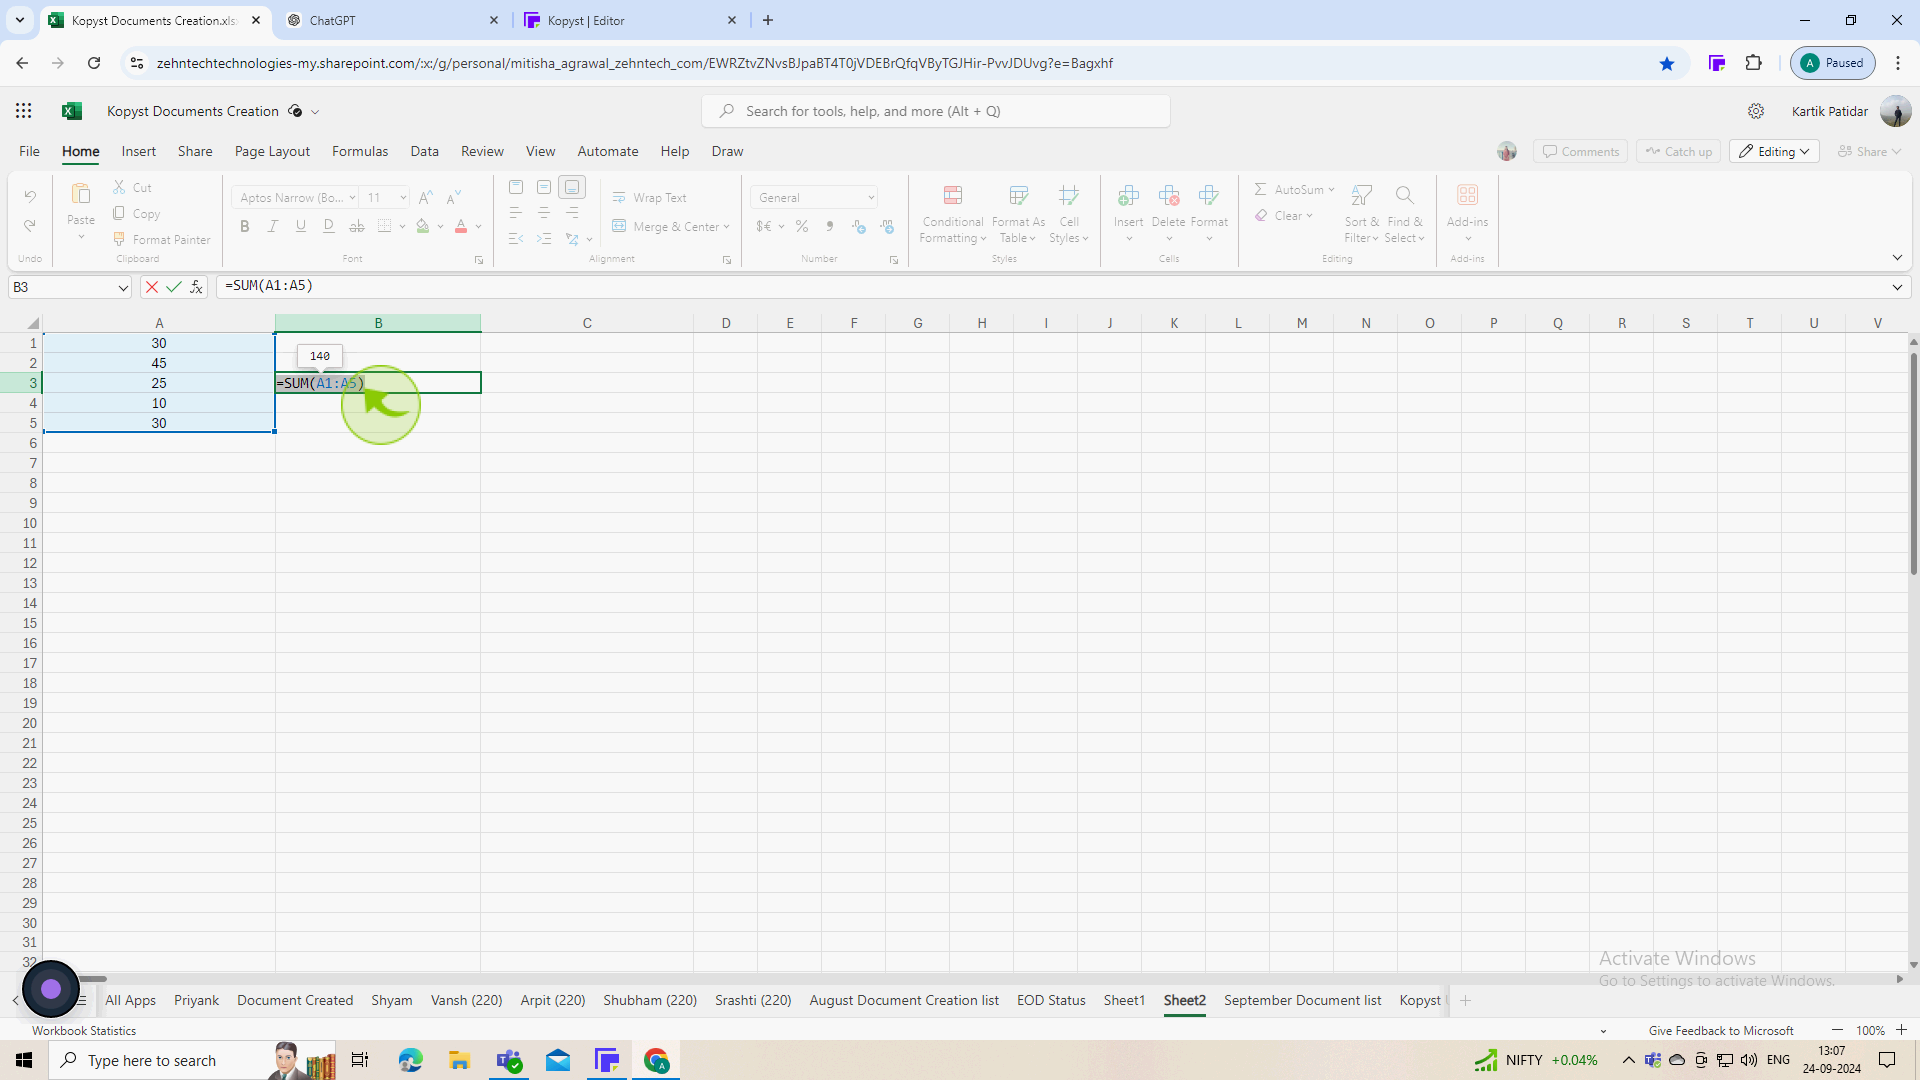Image resolution: width=1920 pixels, height=1080 pixels.
Task: Toggle Bold formatting
Action: (x=245, y=227)
